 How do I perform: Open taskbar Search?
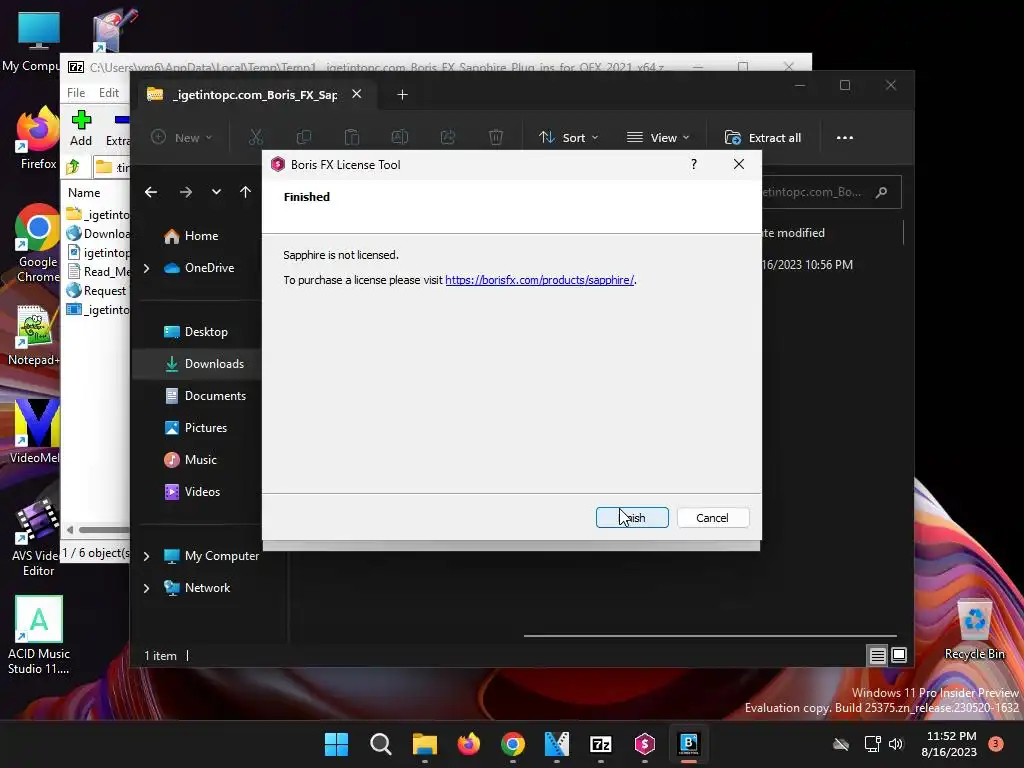381,744
